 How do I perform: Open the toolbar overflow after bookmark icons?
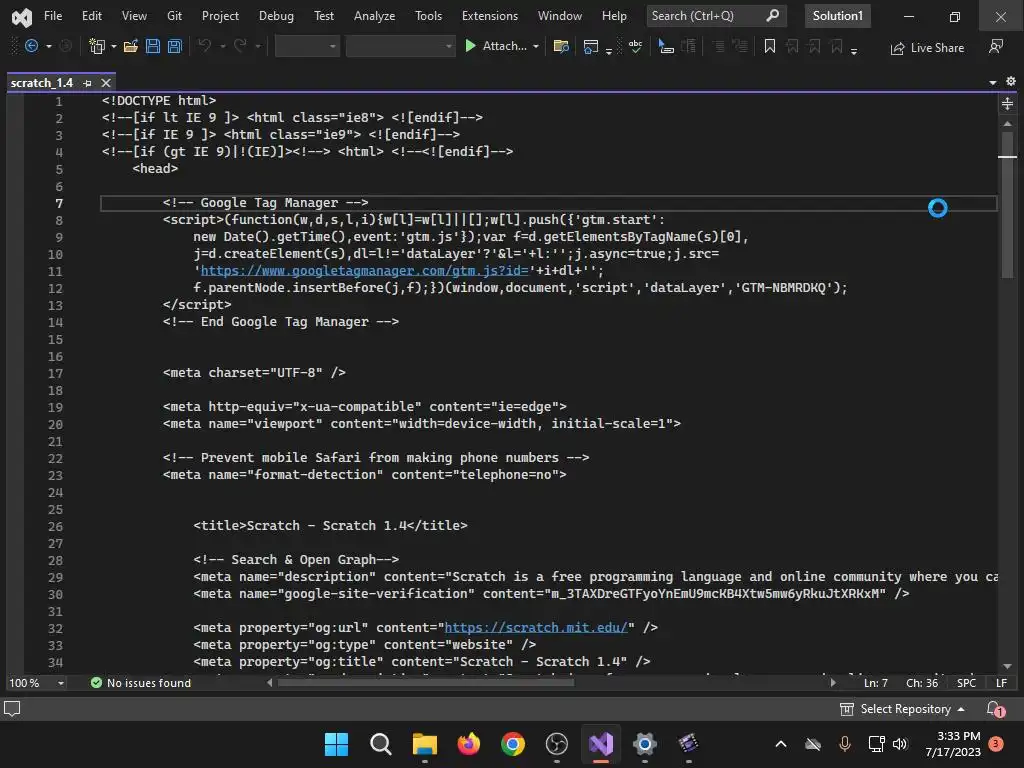coord(854,51)
